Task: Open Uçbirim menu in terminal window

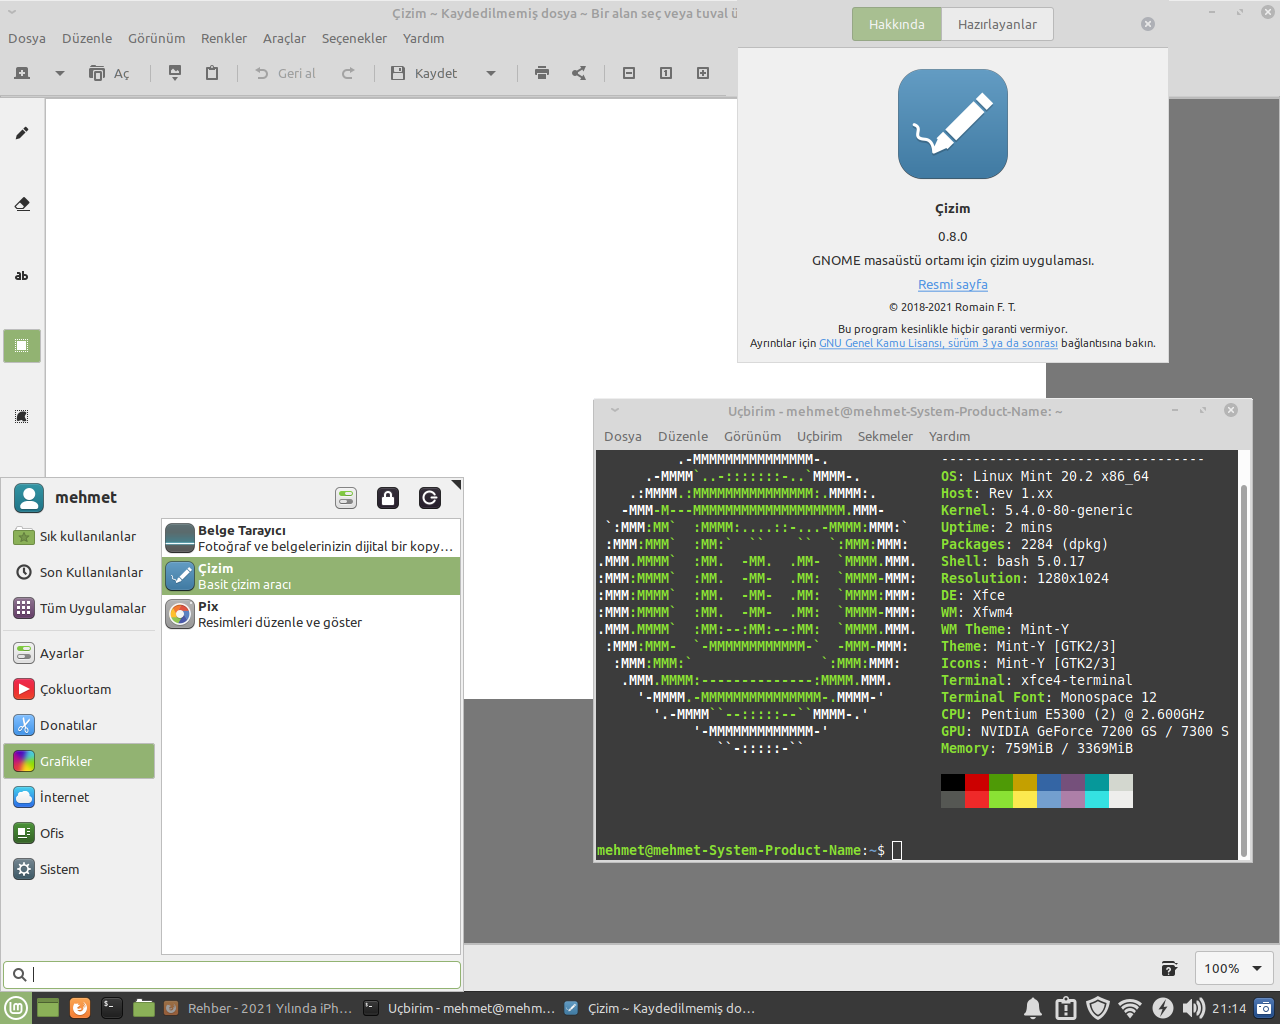Action: point(819,436)
